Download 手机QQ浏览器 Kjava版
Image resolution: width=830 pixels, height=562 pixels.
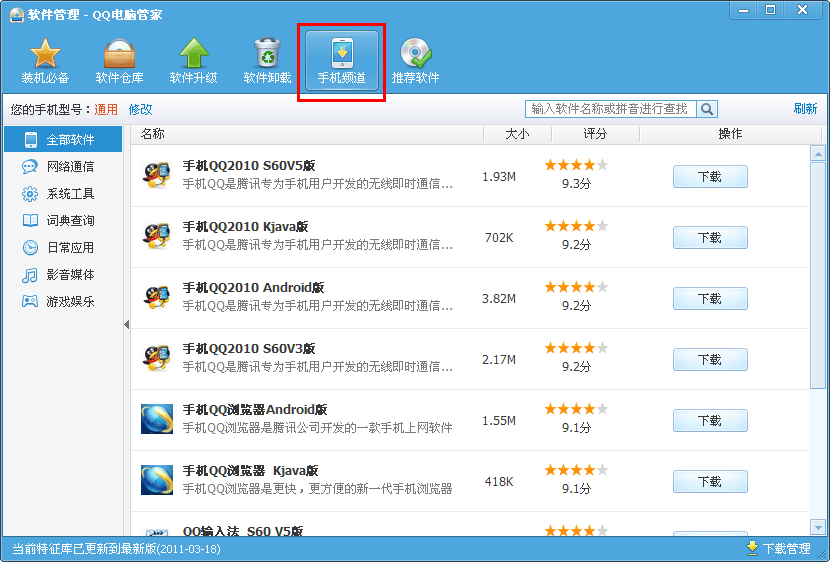(709, 482)
